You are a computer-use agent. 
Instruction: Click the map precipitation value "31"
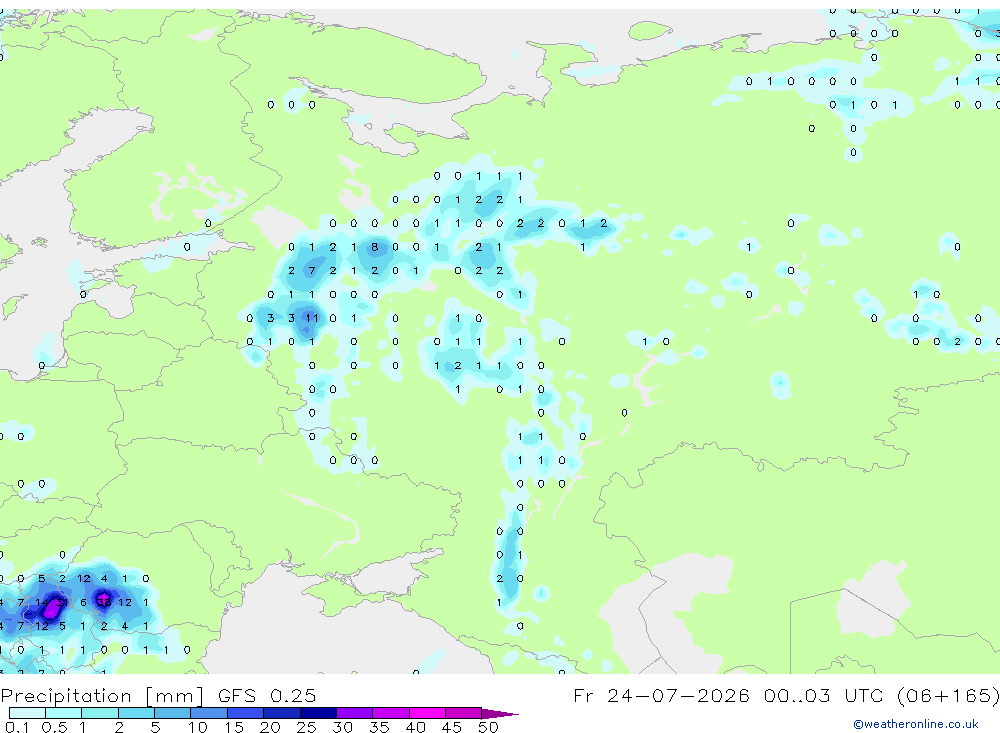pyautogui.click(x=62, y=602)
